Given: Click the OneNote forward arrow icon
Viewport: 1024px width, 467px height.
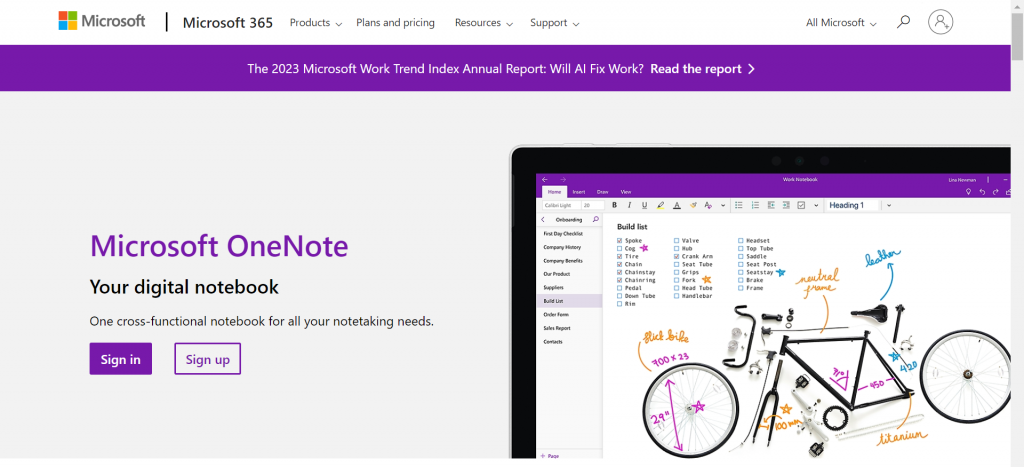Looking at the screenshot, I should [x=563, y=180].
